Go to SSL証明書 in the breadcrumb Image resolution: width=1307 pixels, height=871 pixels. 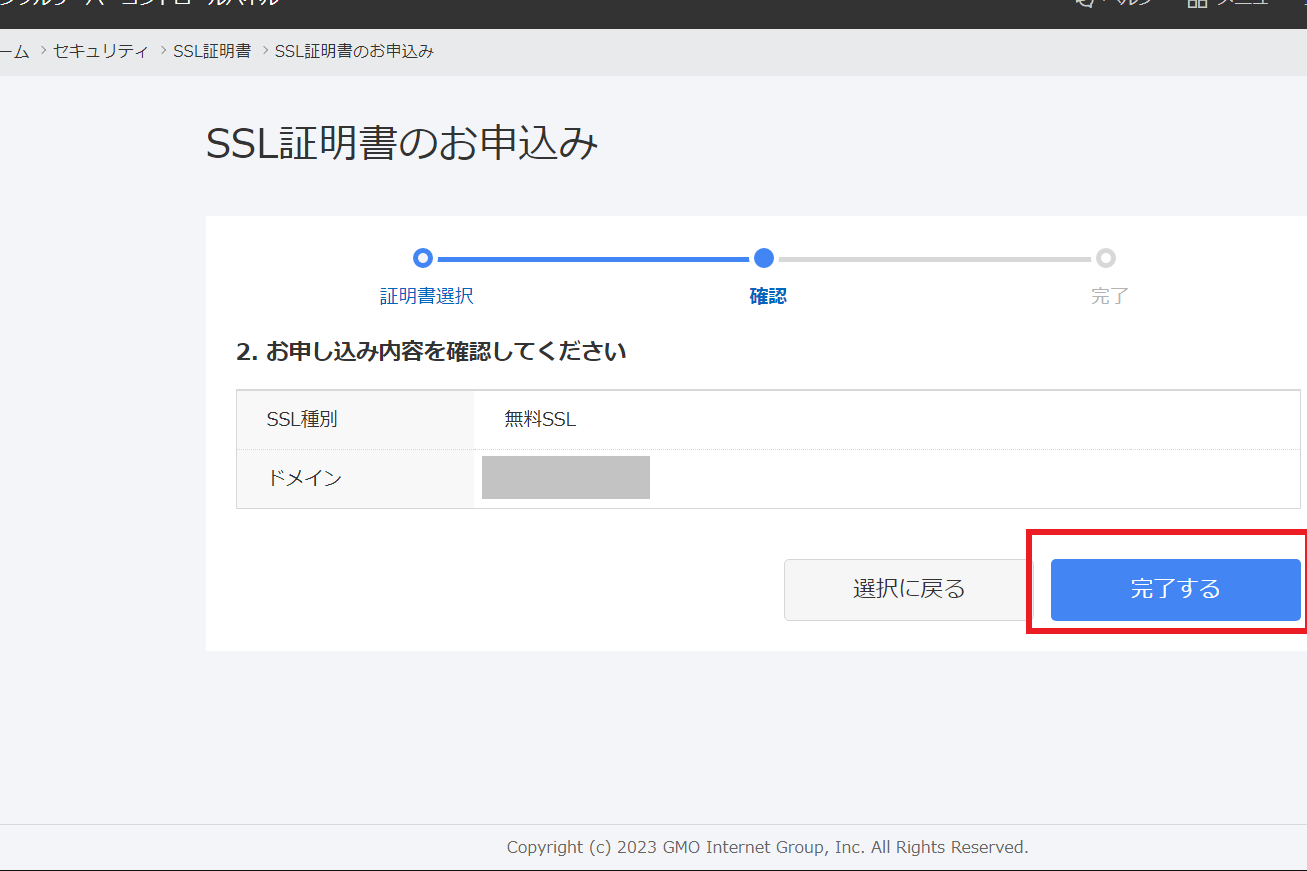(x=212, y=51)
